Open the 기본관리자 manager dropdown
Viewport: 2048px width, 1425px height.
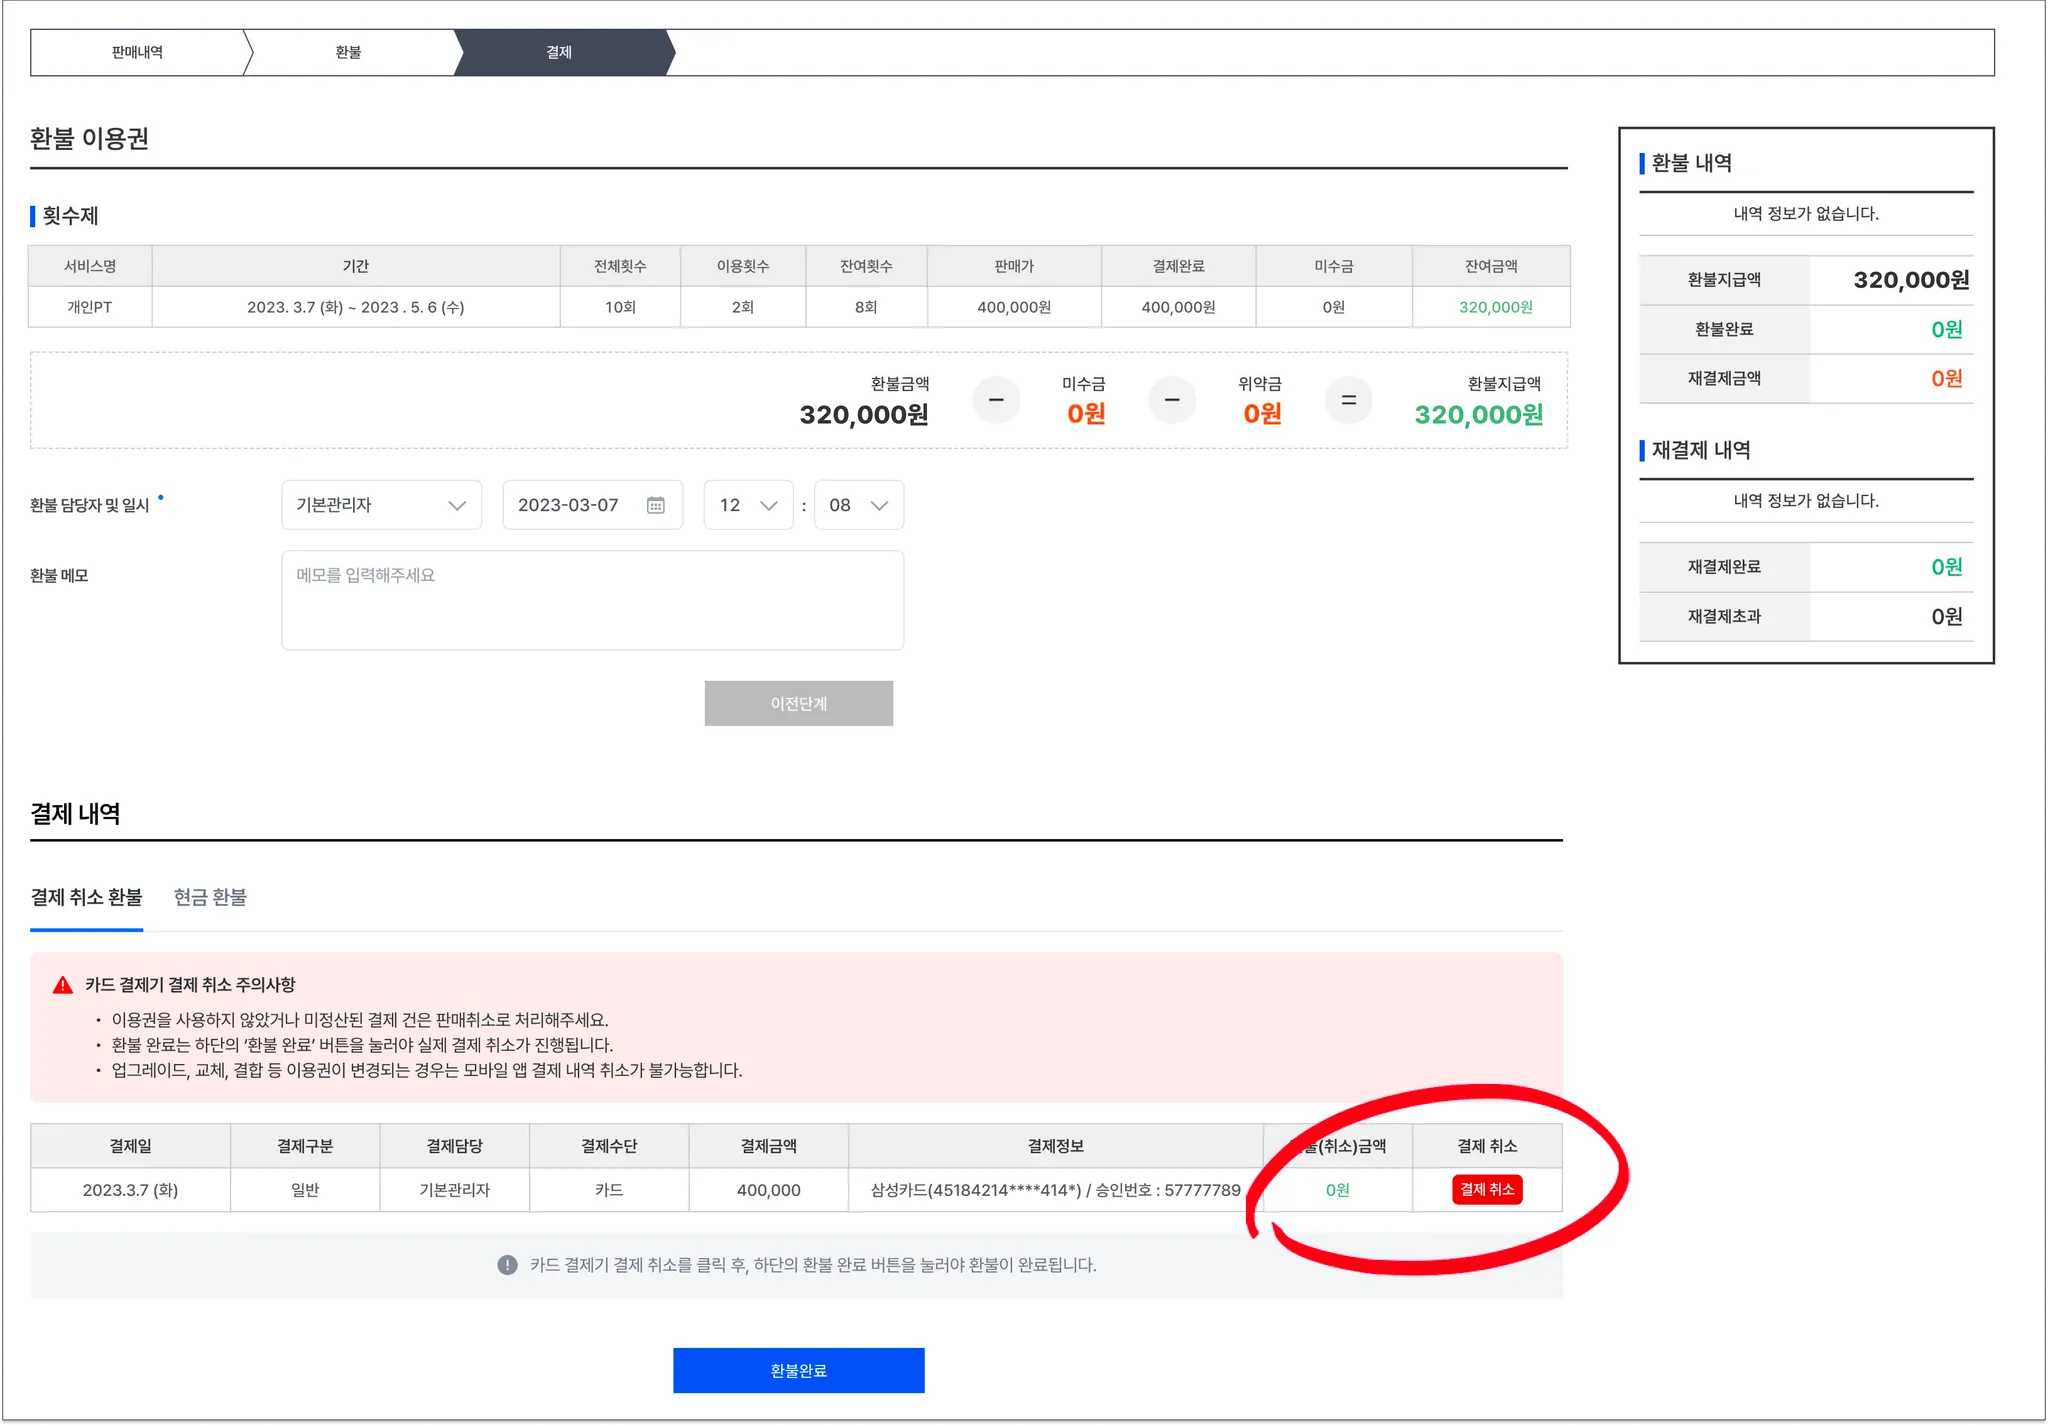coord(381,505)
